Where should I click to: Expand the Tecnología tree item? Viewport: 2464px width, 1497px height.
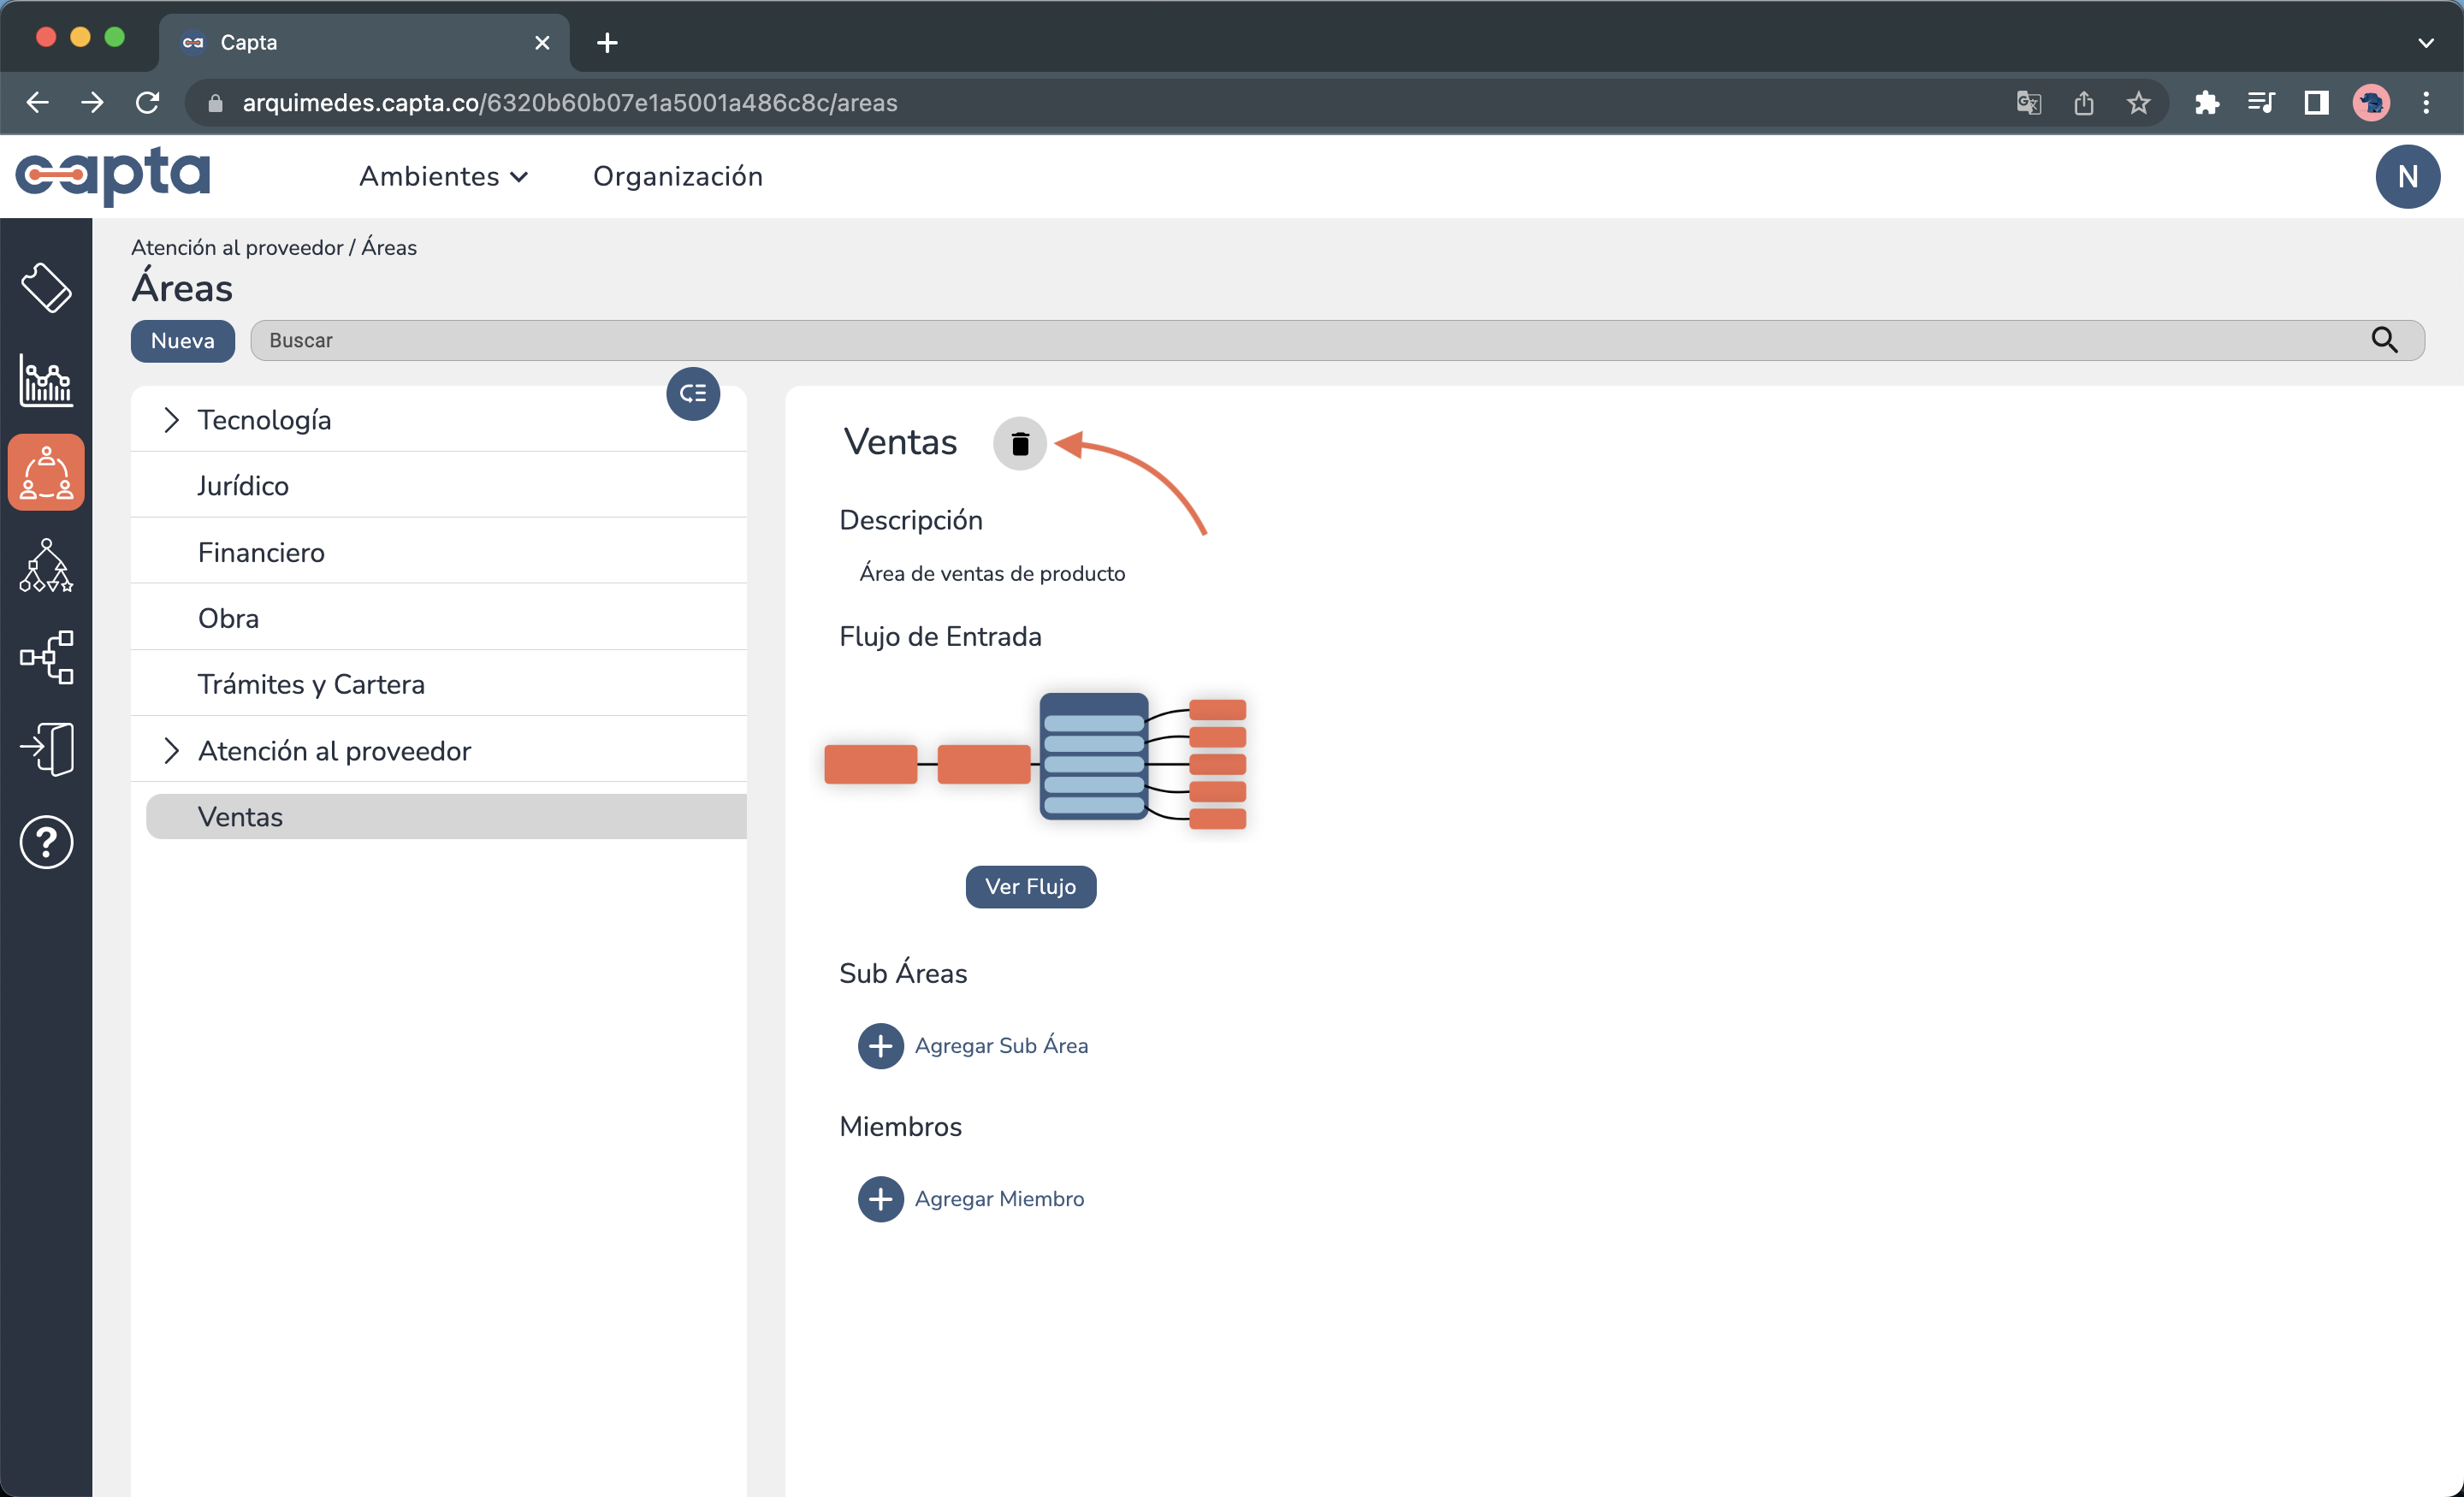click(x=171, y=420)
